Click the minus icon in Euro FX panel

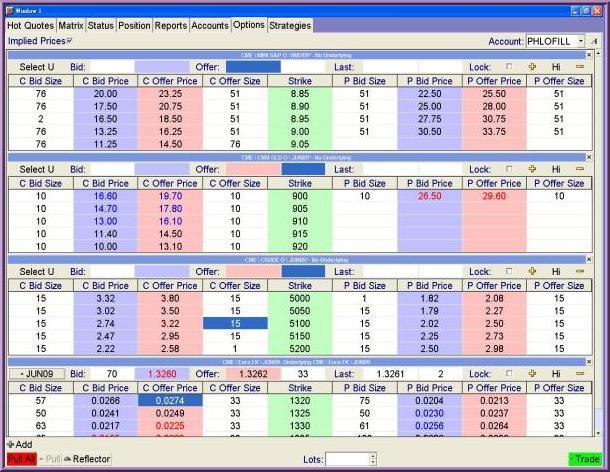pyautogui.click(x=580, y=373)
